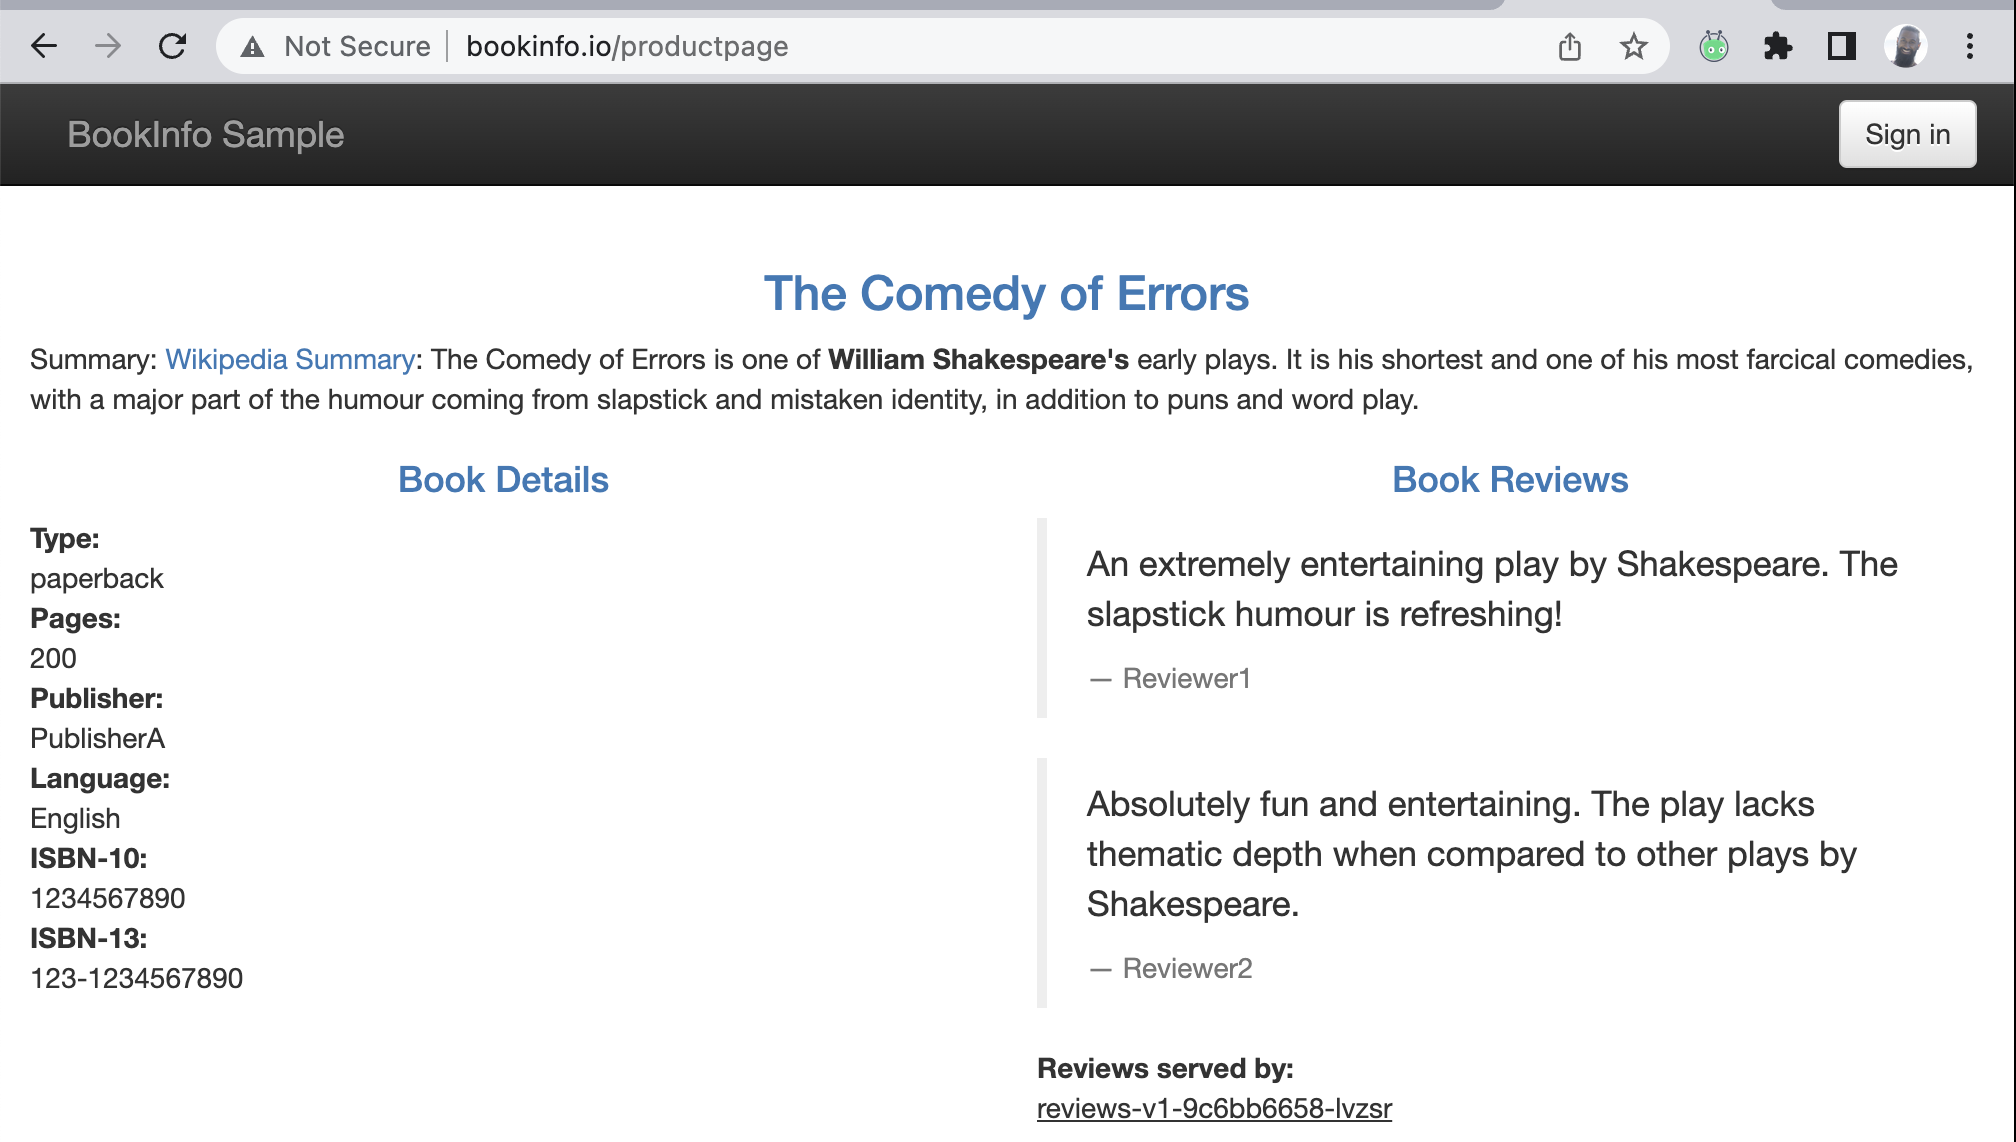Bookmark this page with star icon

1634,46
